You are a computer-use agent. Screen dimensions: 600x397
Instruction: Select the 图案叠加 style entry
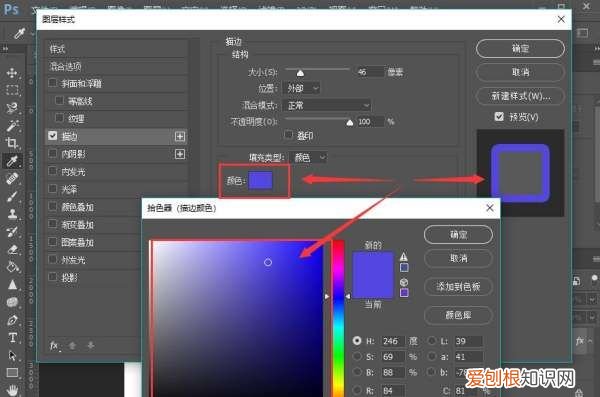click(x=78, y=242)
